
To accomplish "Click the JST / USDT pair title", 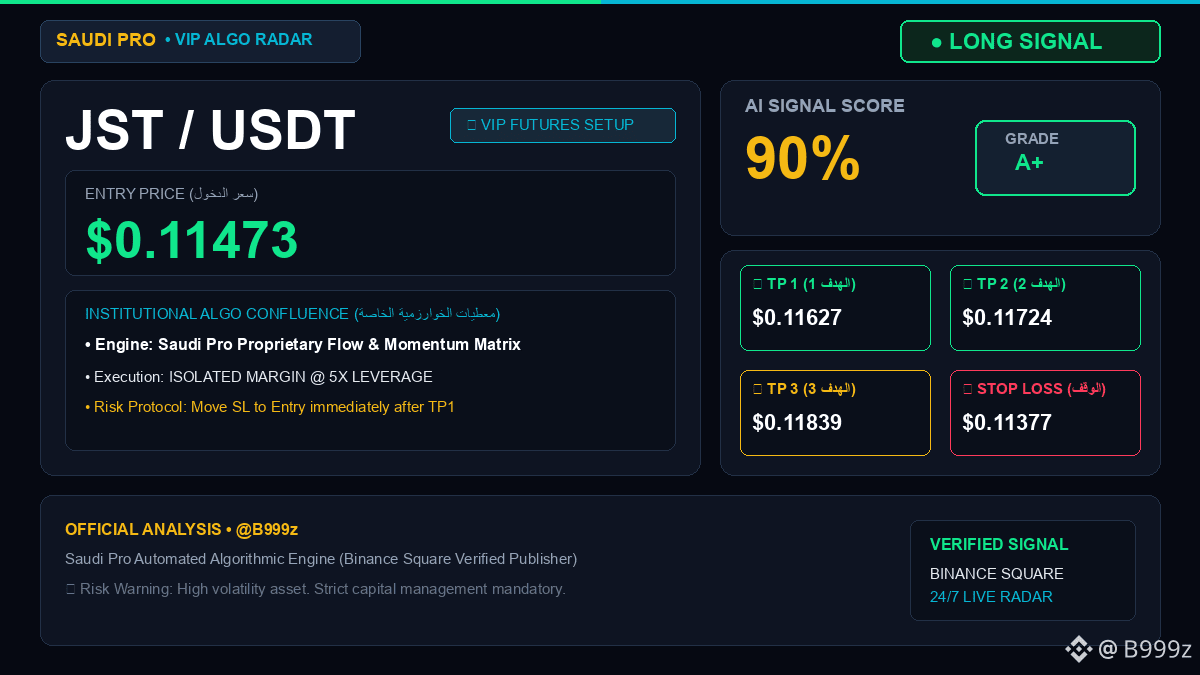I will [x=210, y=130].
